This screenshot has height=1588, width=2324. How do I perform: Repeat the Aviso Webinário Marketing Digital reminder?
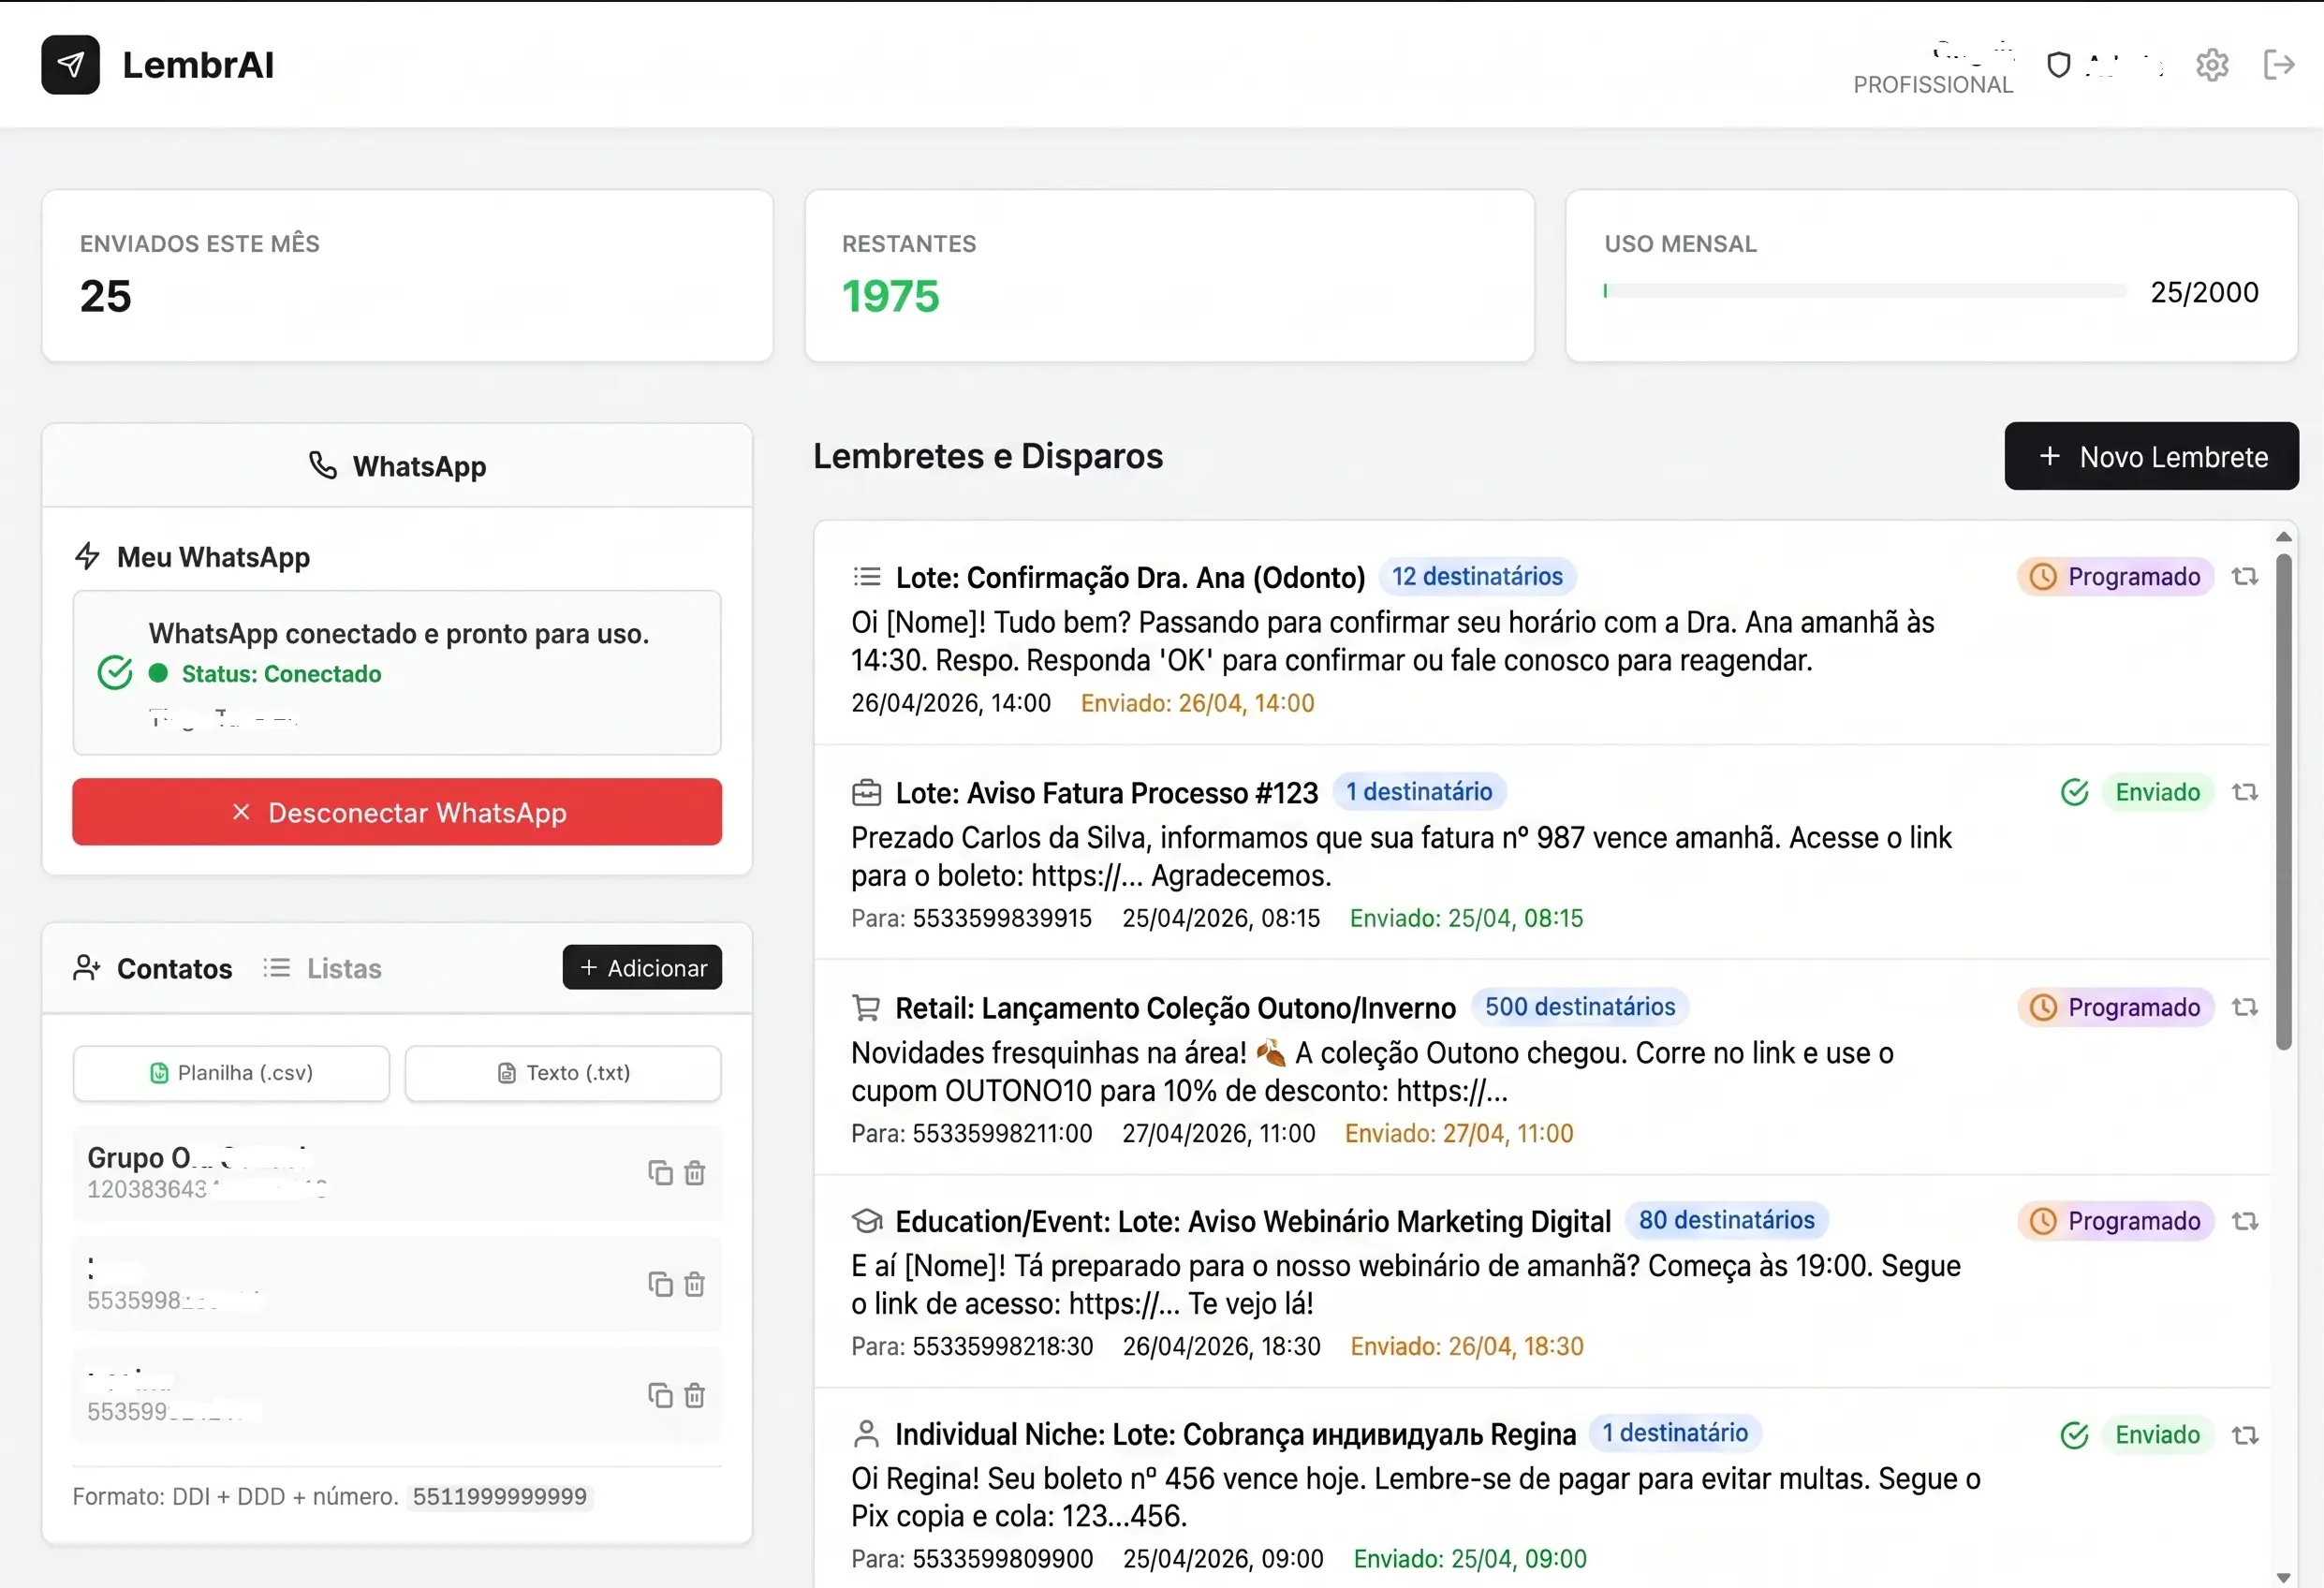click(x=2245, y=1221)
